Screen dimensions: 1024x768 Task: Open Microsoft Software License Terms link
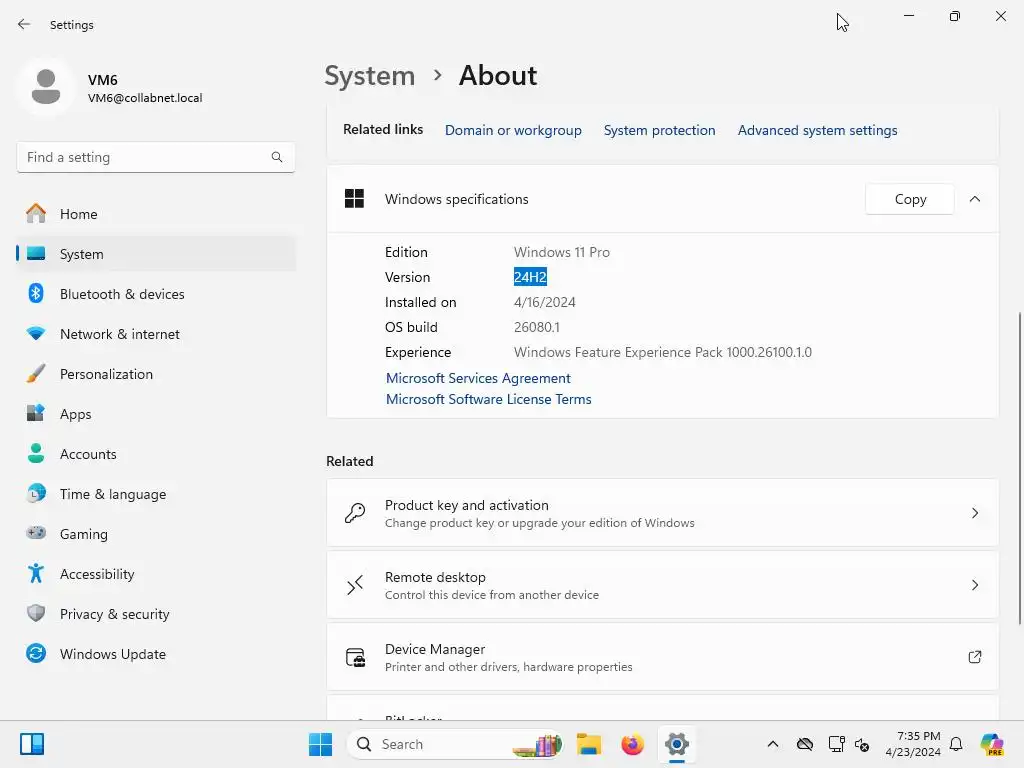pyautogui.click(x=488, y=399)
